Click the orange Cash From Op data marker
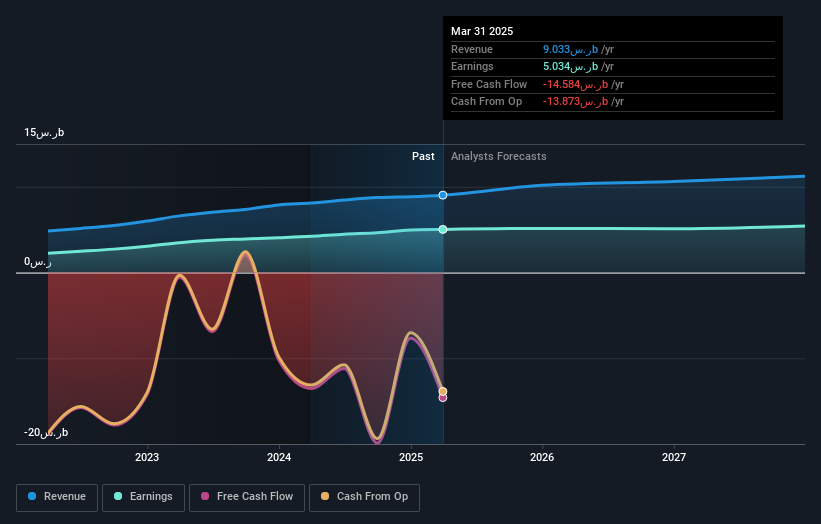 coord(443,392)
